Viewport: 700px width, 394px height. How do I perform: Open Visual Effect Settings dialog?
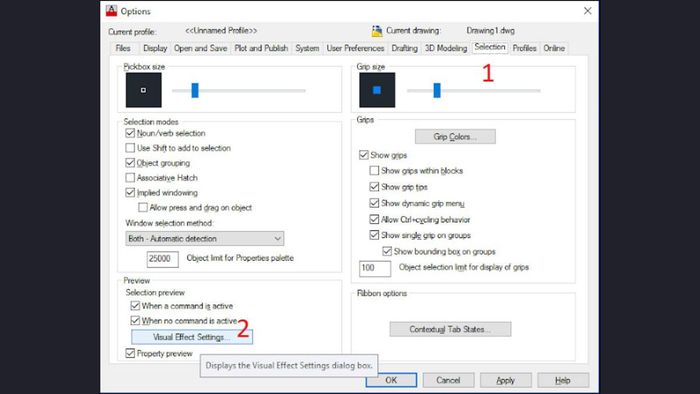192,337
